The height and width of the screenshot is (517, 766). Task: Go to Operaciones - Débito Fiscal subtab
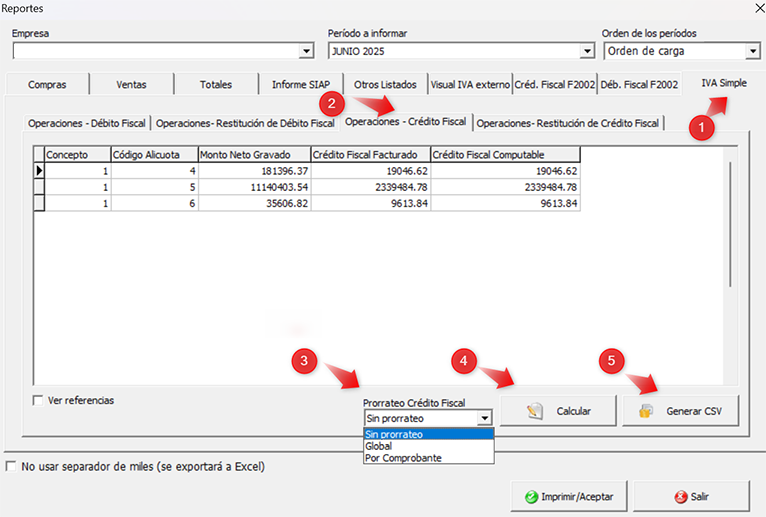(x=87, y=123)
